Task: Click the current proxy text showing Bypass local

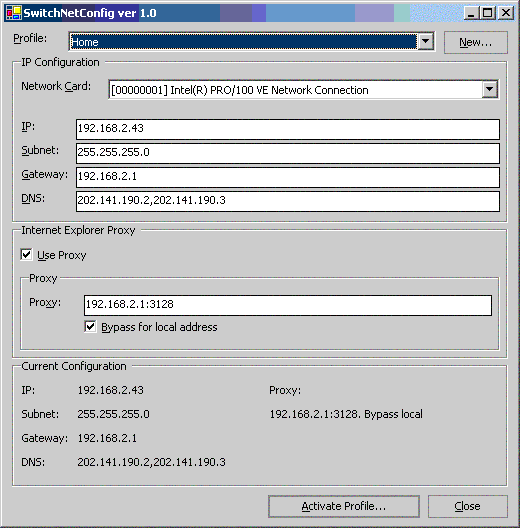Action: (x=346, y=414)
